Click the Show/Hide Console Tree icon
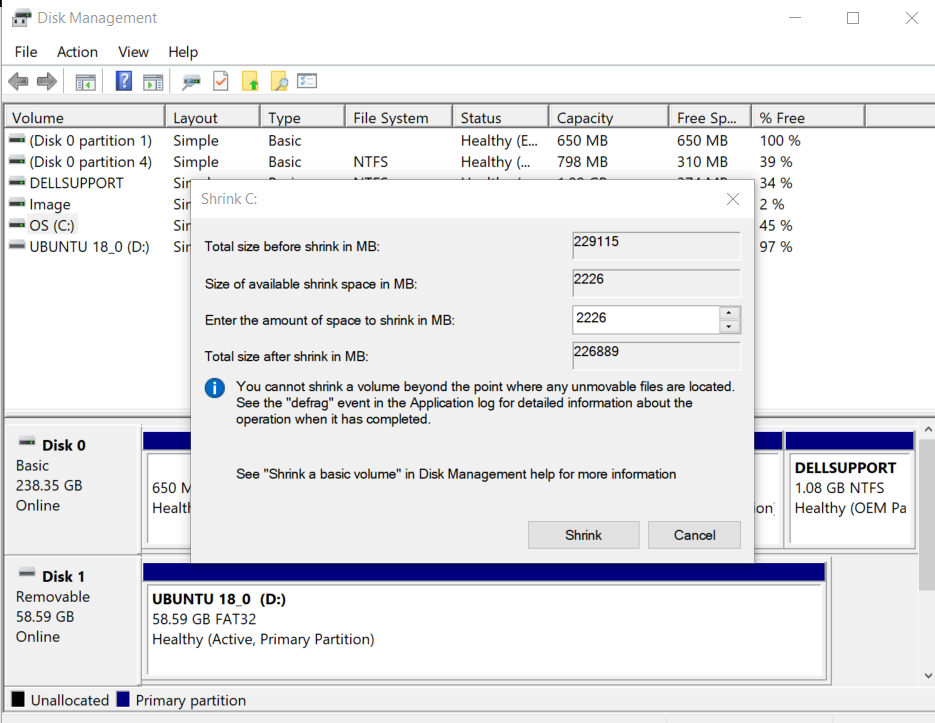The image size is (935, 723). click(x=85, y=82)
